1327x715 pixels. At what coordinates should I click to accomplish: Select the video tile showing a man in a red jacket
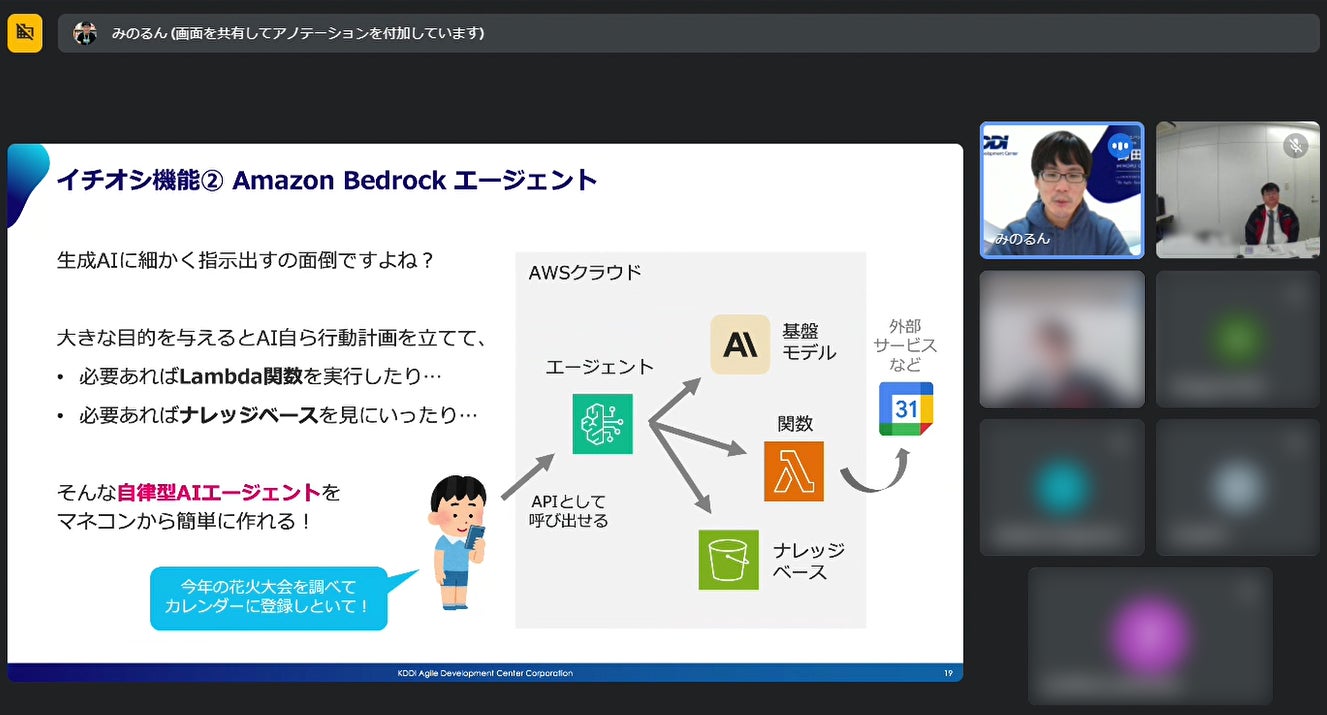[1238, 190]
